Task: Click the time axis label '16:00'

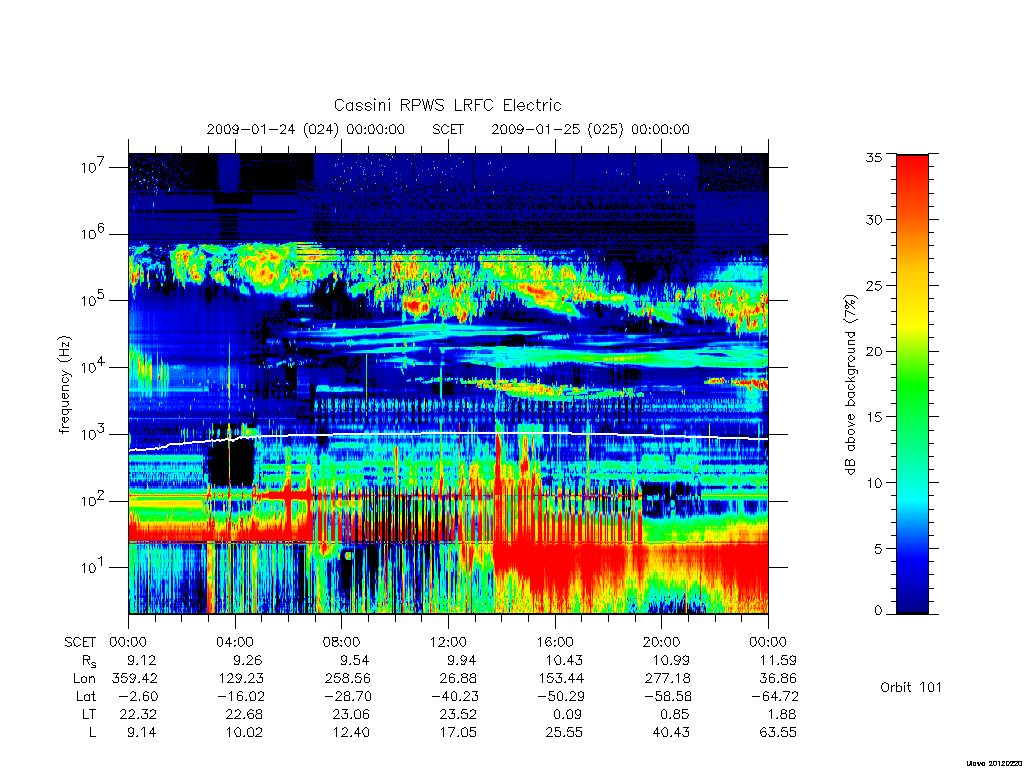Action: coord(554,642)
